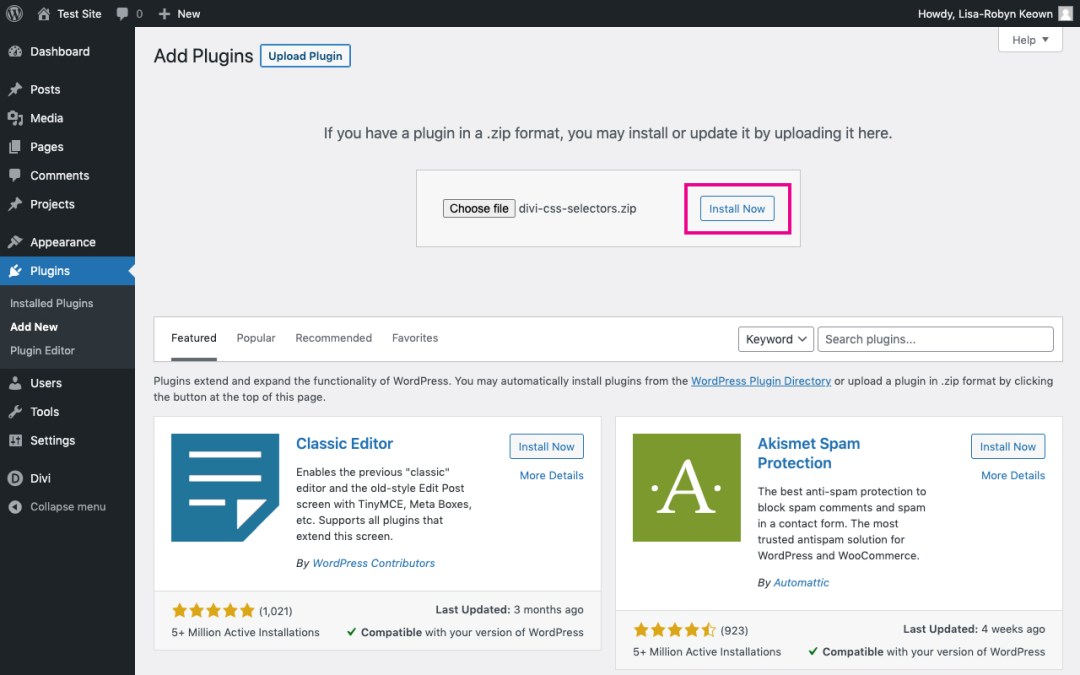1080x675 pixels.
Task: Open the Akismet Spam Protection title link
Action: (x=809, y=453)
